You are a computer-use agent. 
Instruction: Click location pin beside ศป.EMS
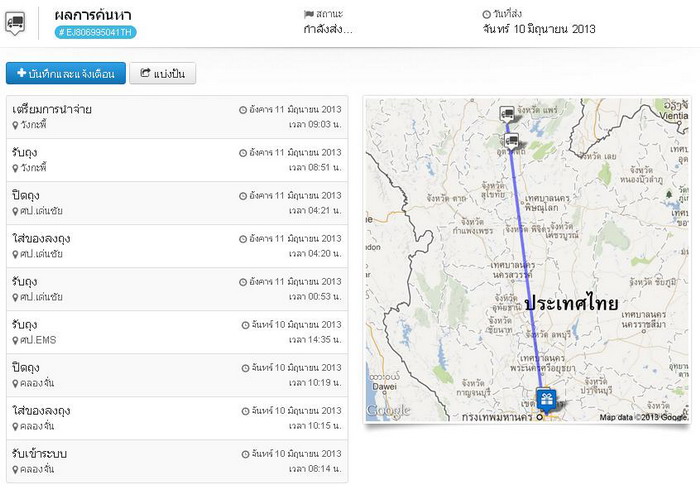[15, 341]
